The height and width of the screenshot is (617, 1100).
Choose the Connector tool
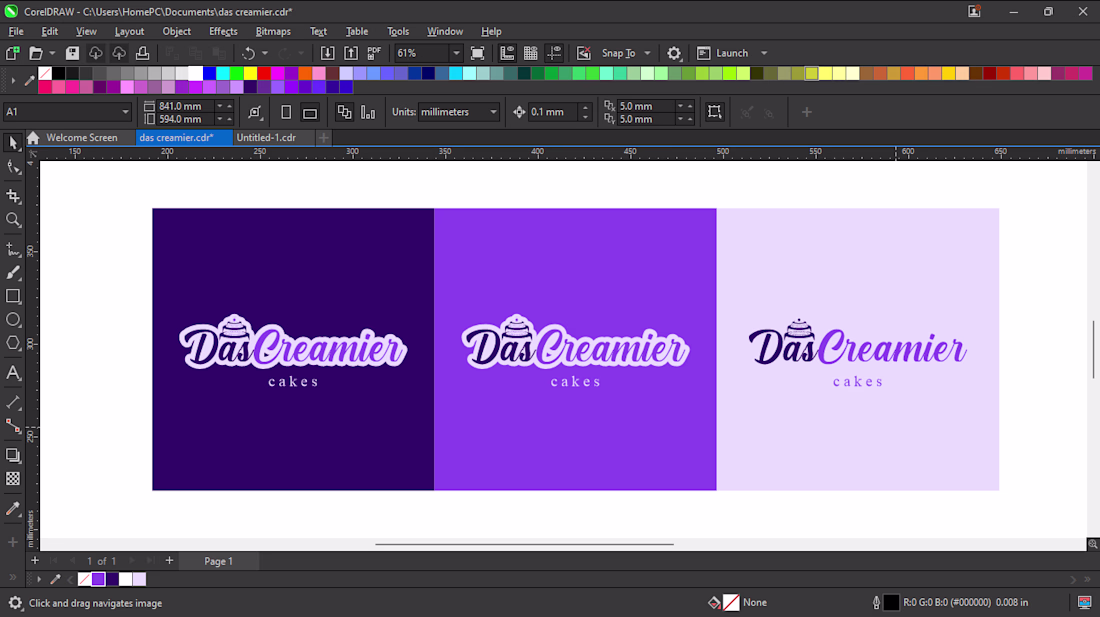pyautogui.click(x=13, y=426)
